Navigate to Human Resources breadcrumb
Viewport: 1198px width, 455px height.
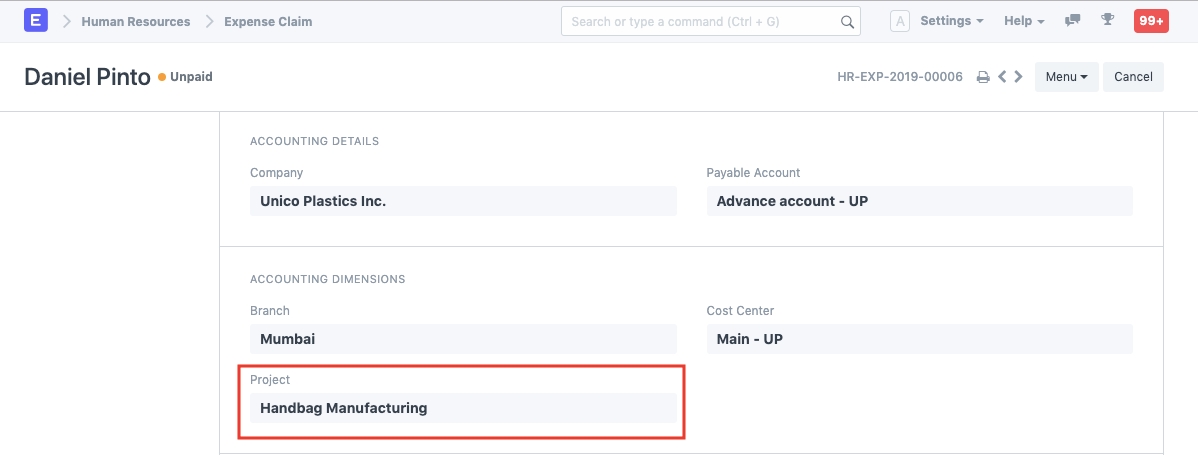(135, 21)
